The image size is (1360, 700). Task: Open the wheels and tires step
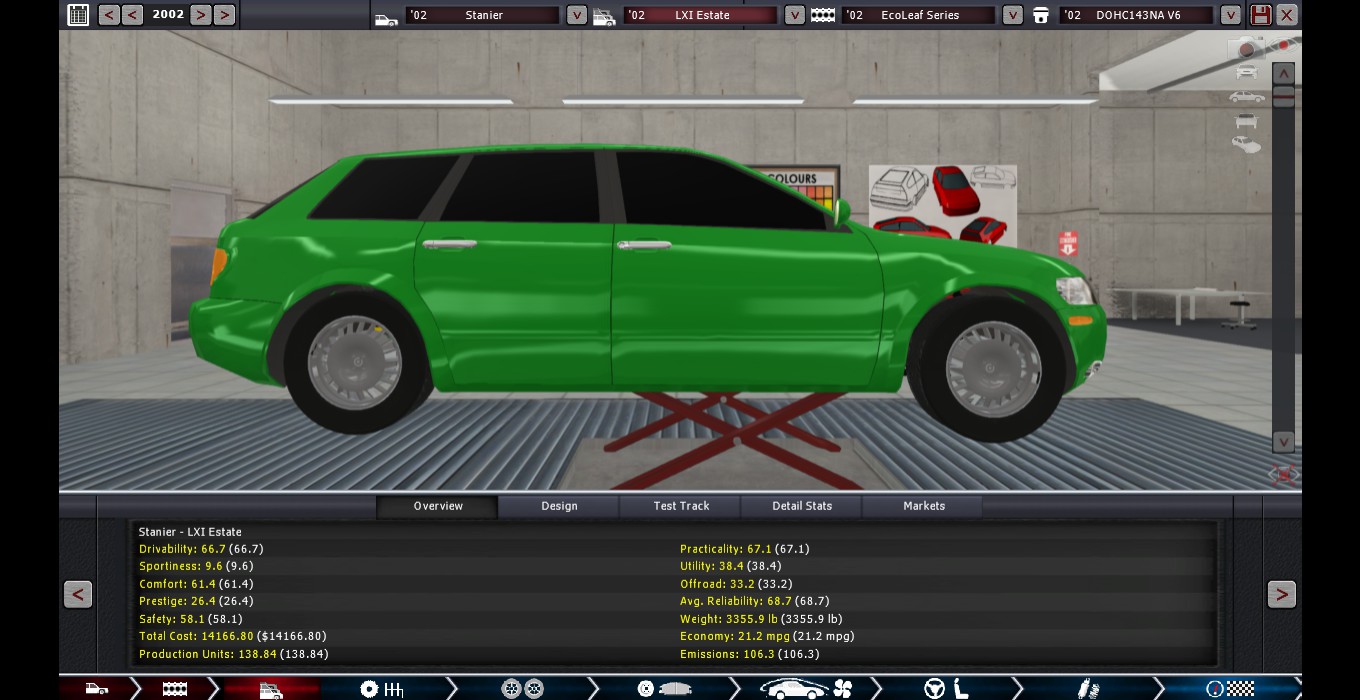click(x=522, y=689)
